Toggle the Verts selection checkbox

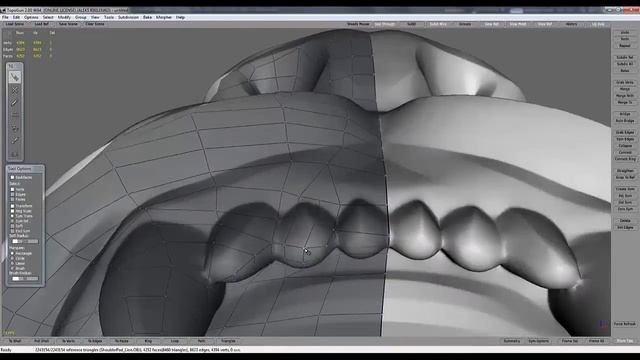[12, 189]
